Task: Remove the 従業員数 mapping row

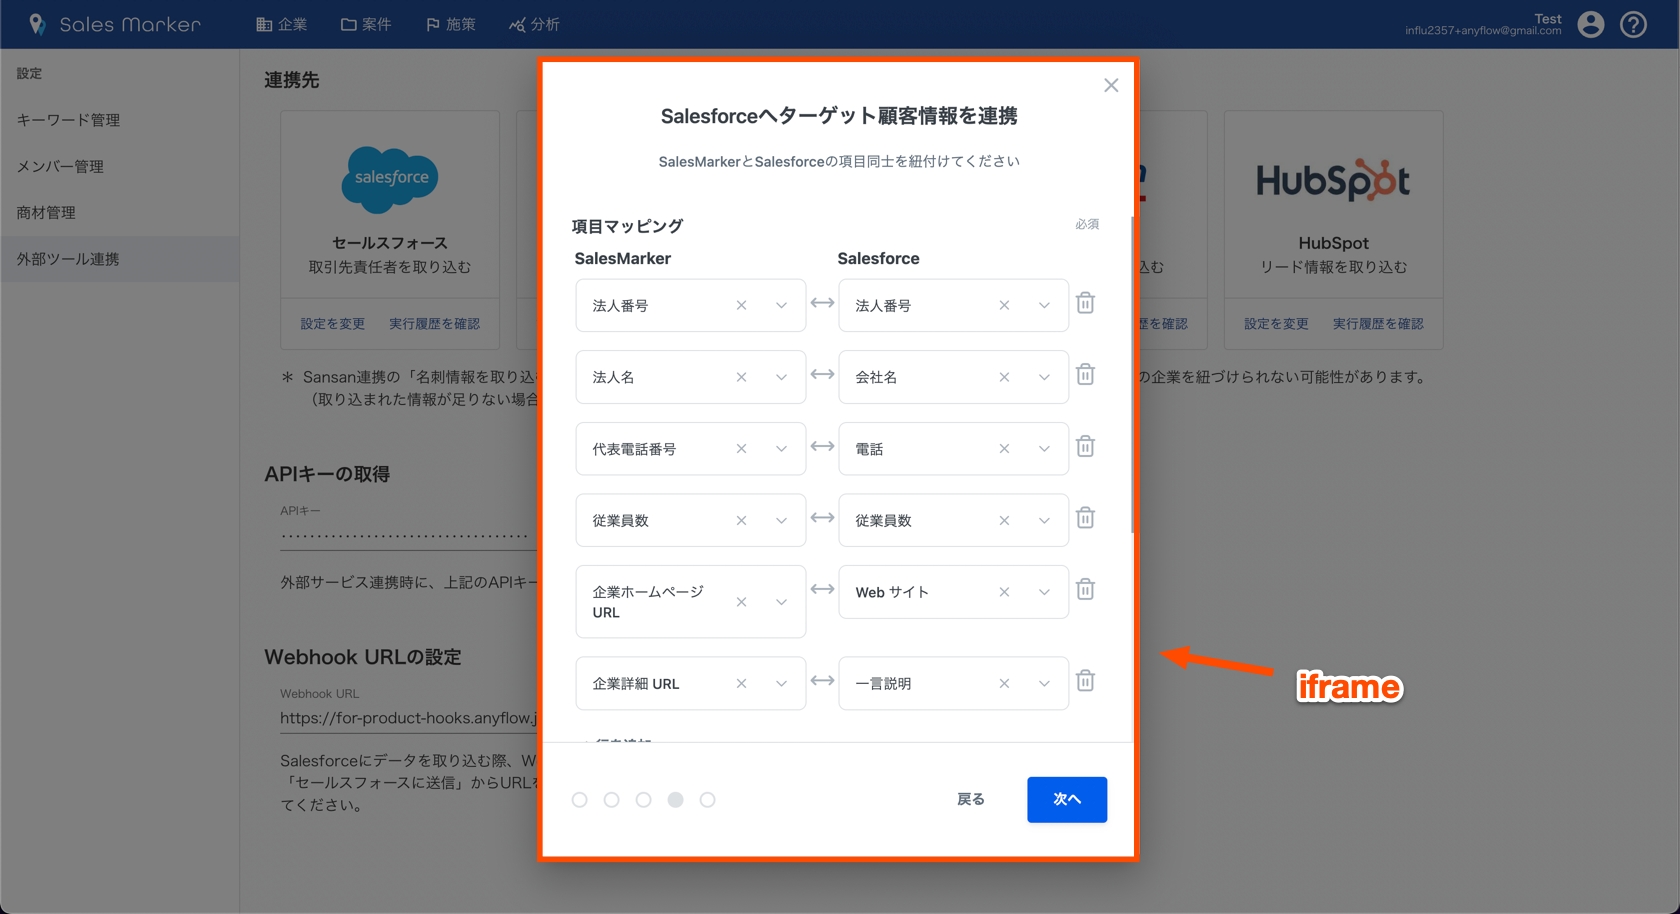Action: pos(1085,518)
